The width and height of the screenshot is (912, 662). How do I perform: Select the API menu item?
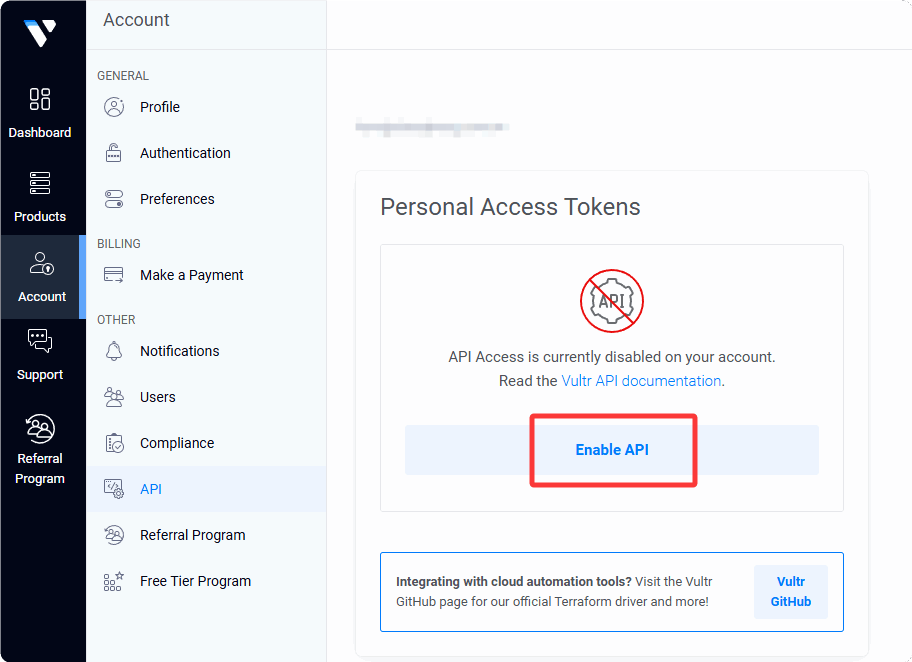coord(151,489)
